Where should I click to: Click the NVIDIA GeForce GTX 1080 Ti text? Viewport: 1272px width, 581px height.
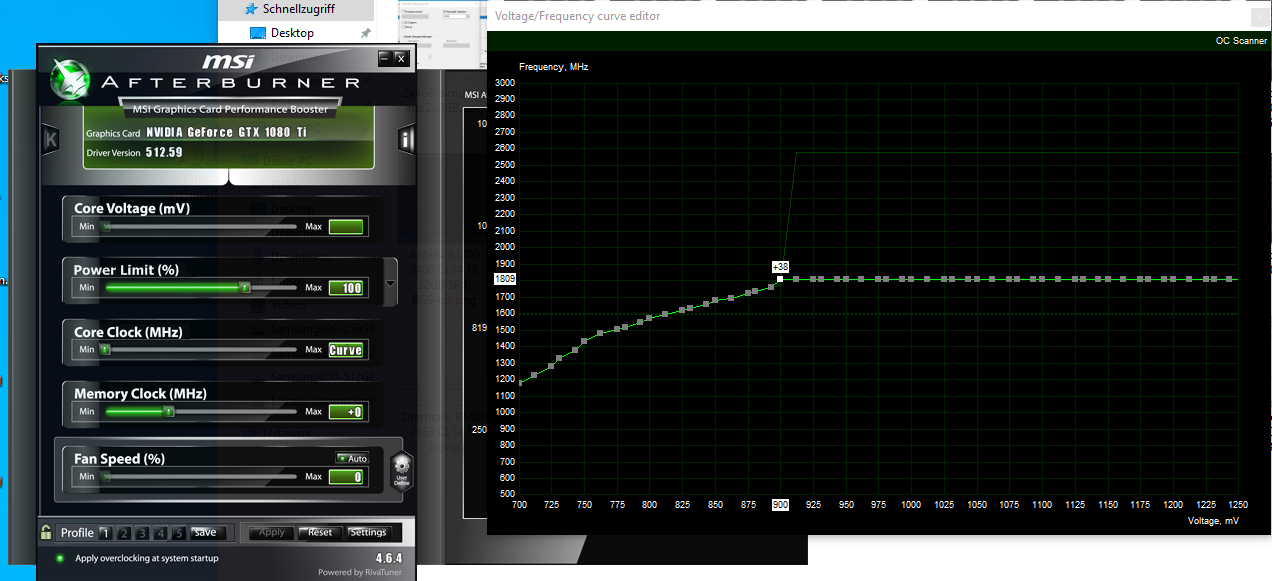226,132
